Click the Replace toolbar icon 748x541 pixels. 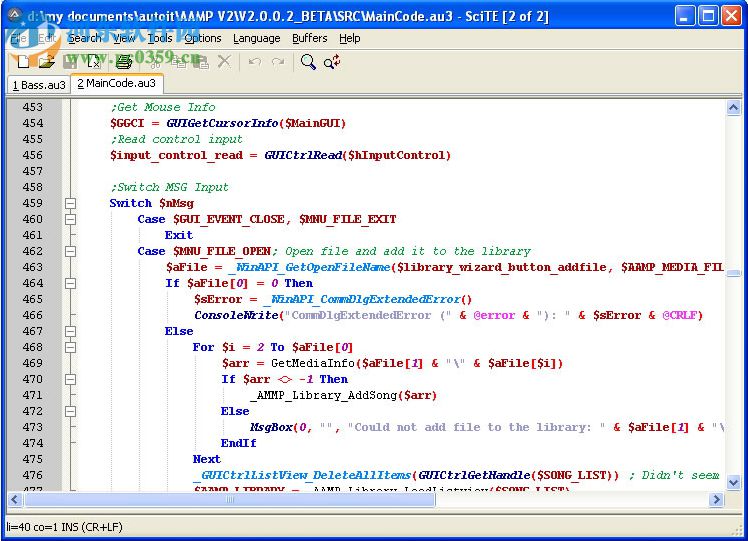pyautogui.click(x=332, y=62)
